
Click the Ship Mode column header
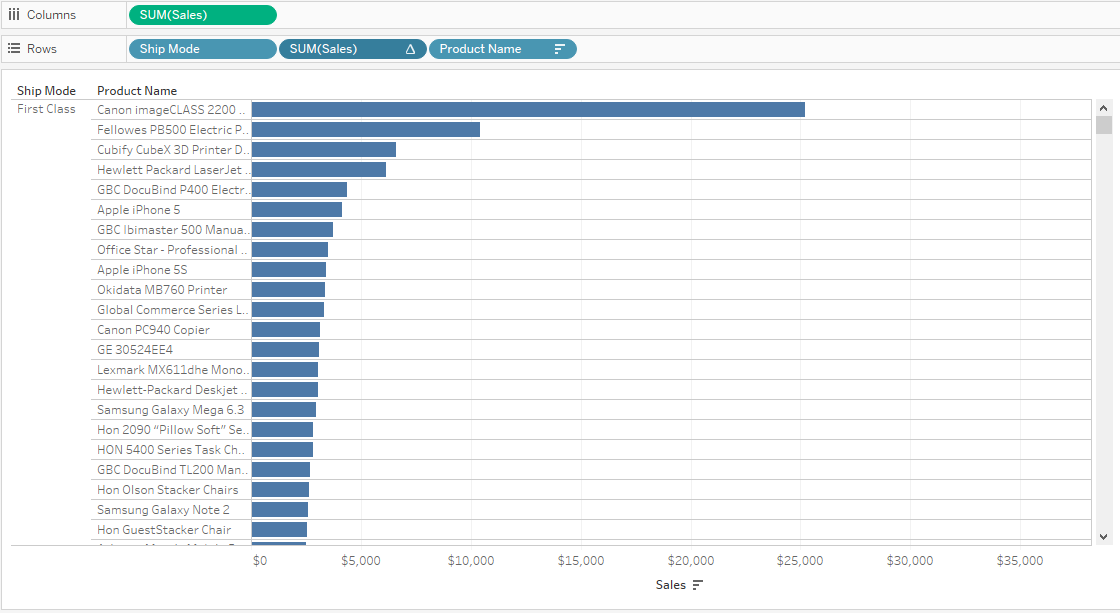coord(46,91)
